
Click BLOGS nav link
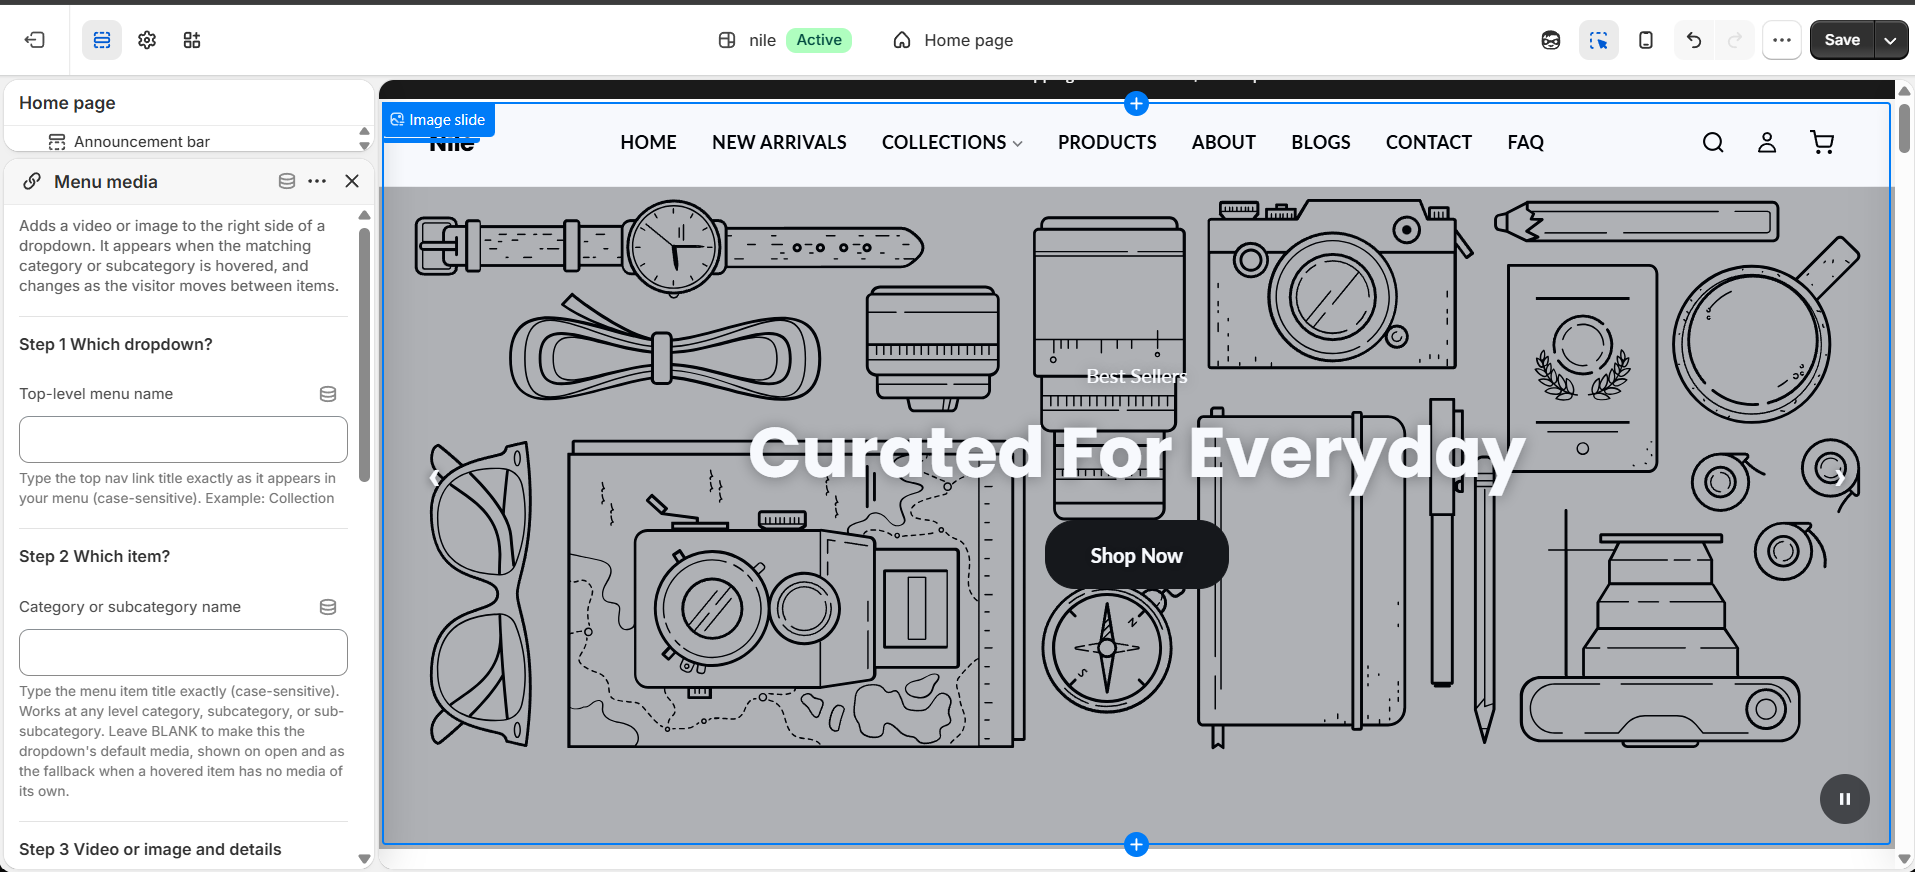(1320, 142)
